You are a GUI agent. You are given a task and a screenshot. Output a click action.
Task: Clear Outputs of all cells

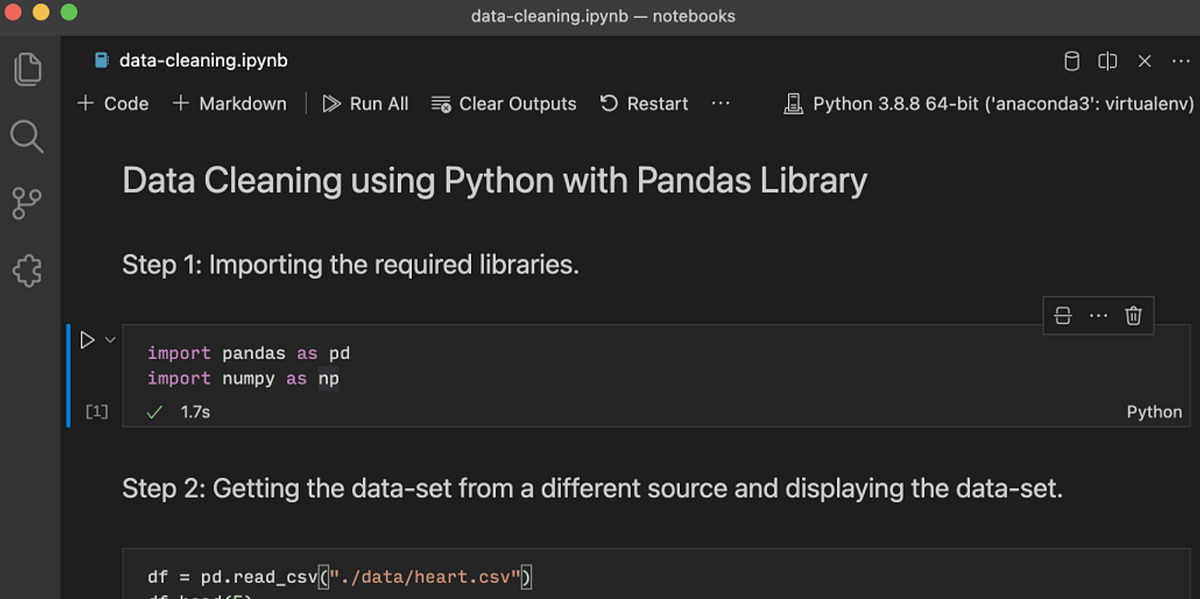click(x=504, y=103)
